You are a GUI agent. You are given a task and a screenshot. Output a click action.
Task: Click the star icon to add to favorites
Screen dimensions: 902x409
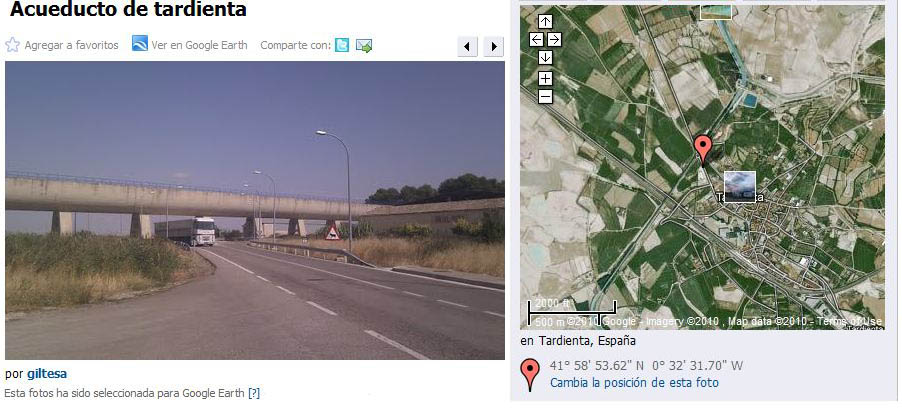(x=12, y=45)
